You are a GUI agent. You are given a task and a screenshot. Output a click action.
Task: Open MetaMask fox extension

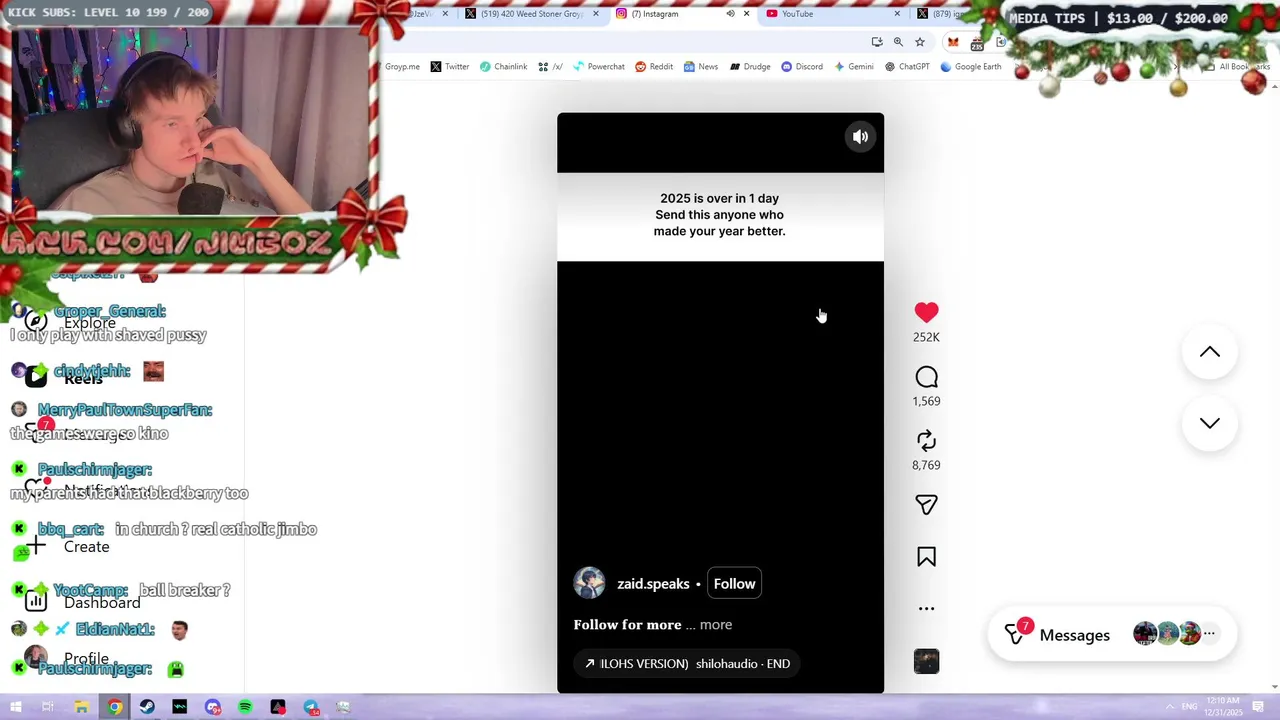click(x=953, y=42)
